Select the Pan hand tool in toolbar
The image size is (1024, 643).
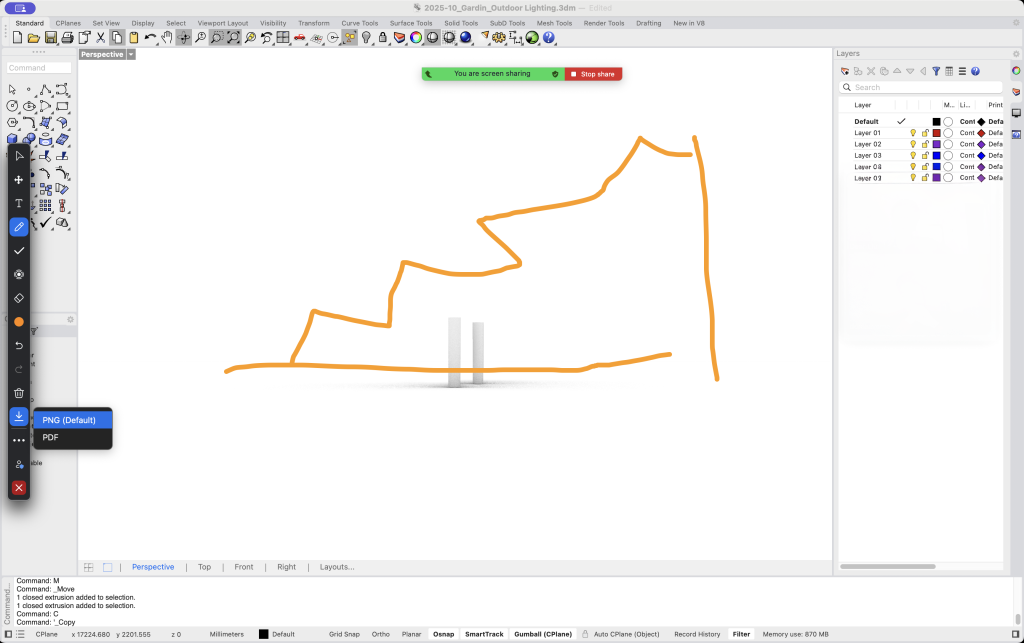click(167, 38)
